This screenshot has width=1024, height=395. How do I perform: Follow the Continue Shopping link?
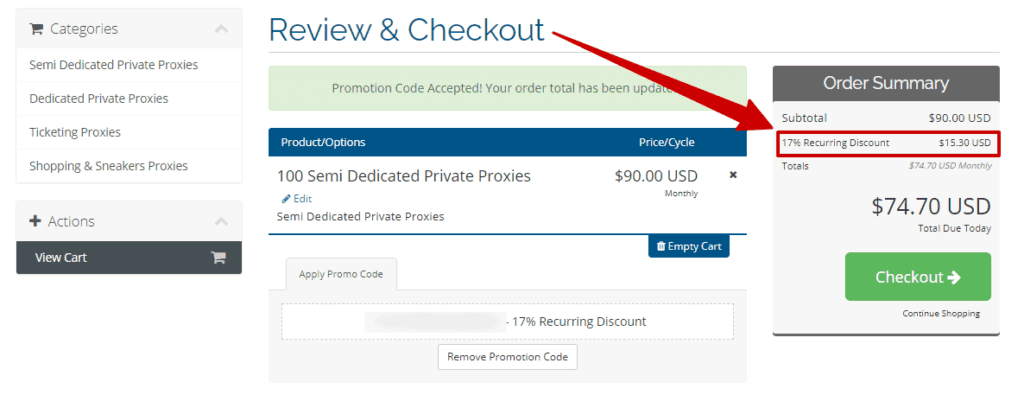click(941, 313)
